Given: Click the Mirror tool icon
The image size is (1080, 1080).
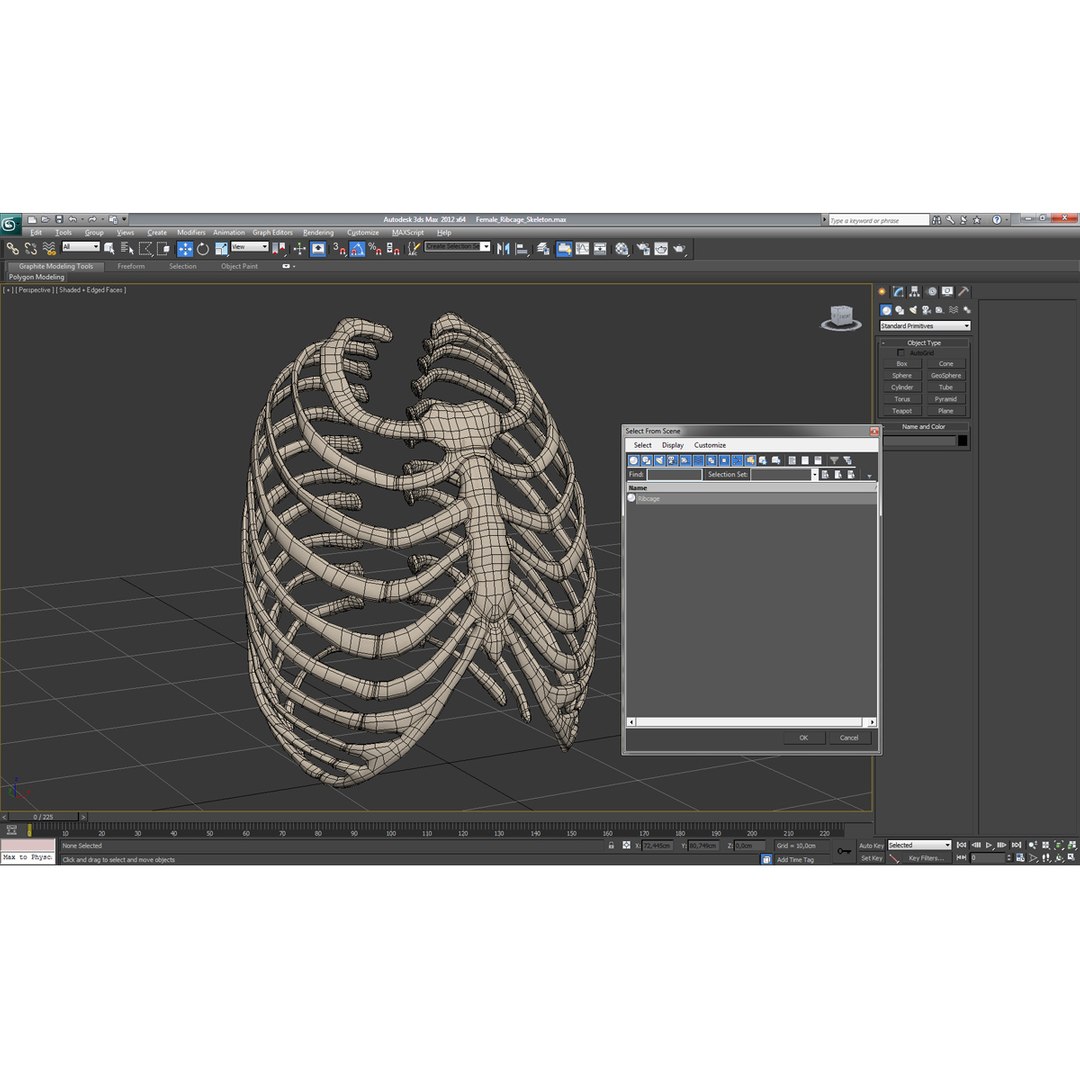Looking at the screenshot, I should click(x=503, y=249).
